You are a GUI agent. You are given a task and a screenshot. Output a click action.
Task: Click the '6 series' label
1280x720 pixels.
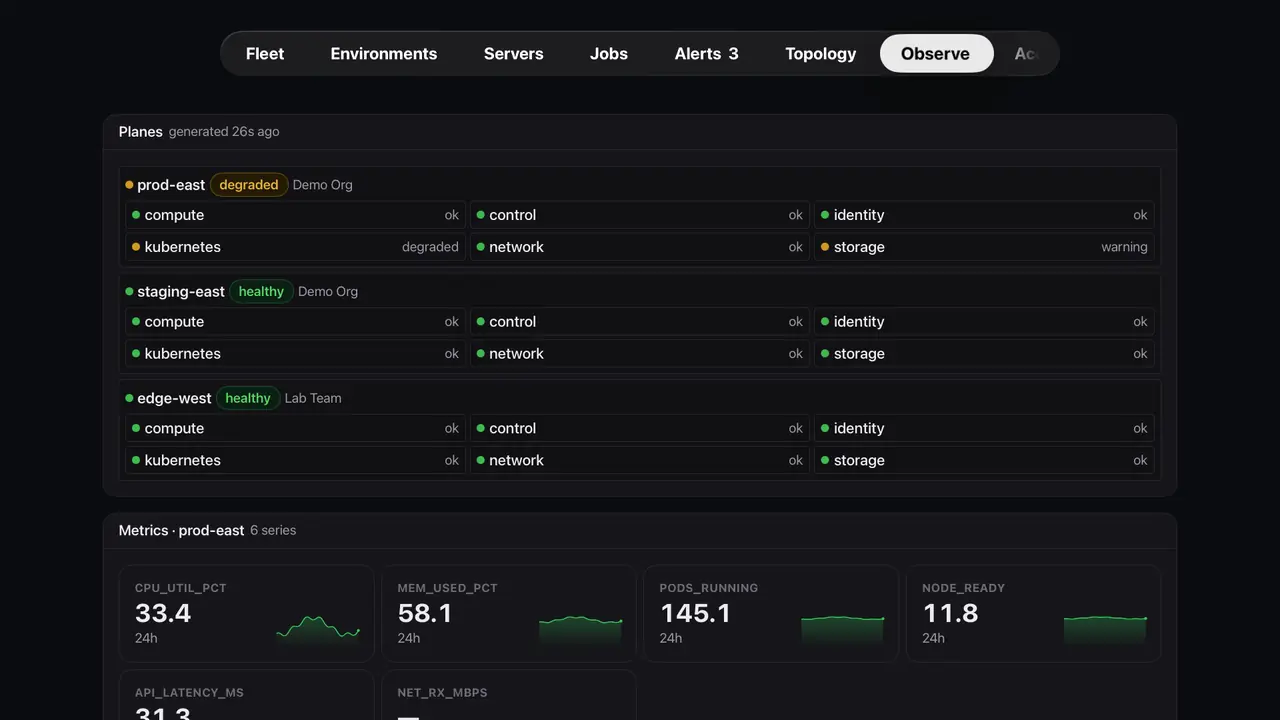pyautogui.click(x=273, y=531)
